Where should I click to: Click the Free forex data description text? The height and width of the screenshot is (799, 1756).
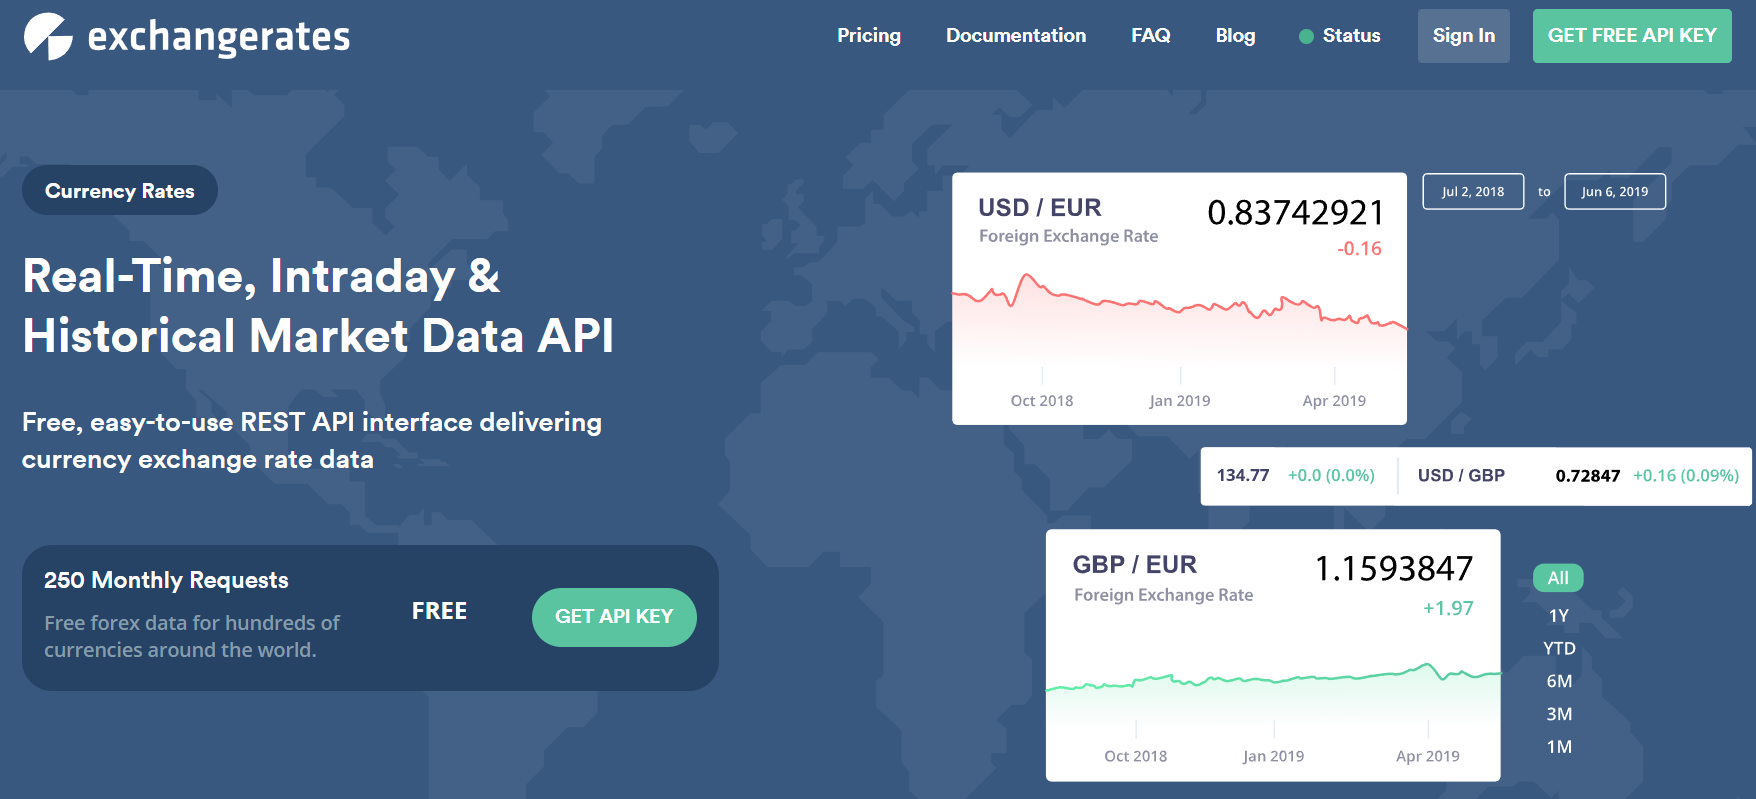coord(192,636)
